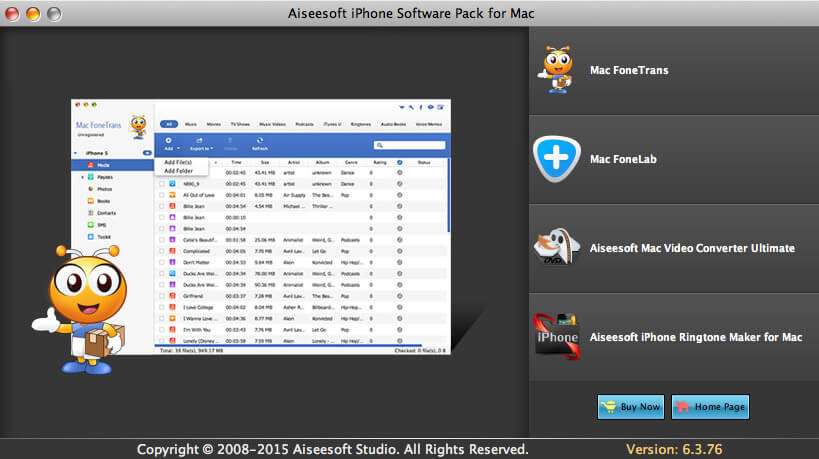
Task: Open the Home Page button
Action: tap(710, 407)
